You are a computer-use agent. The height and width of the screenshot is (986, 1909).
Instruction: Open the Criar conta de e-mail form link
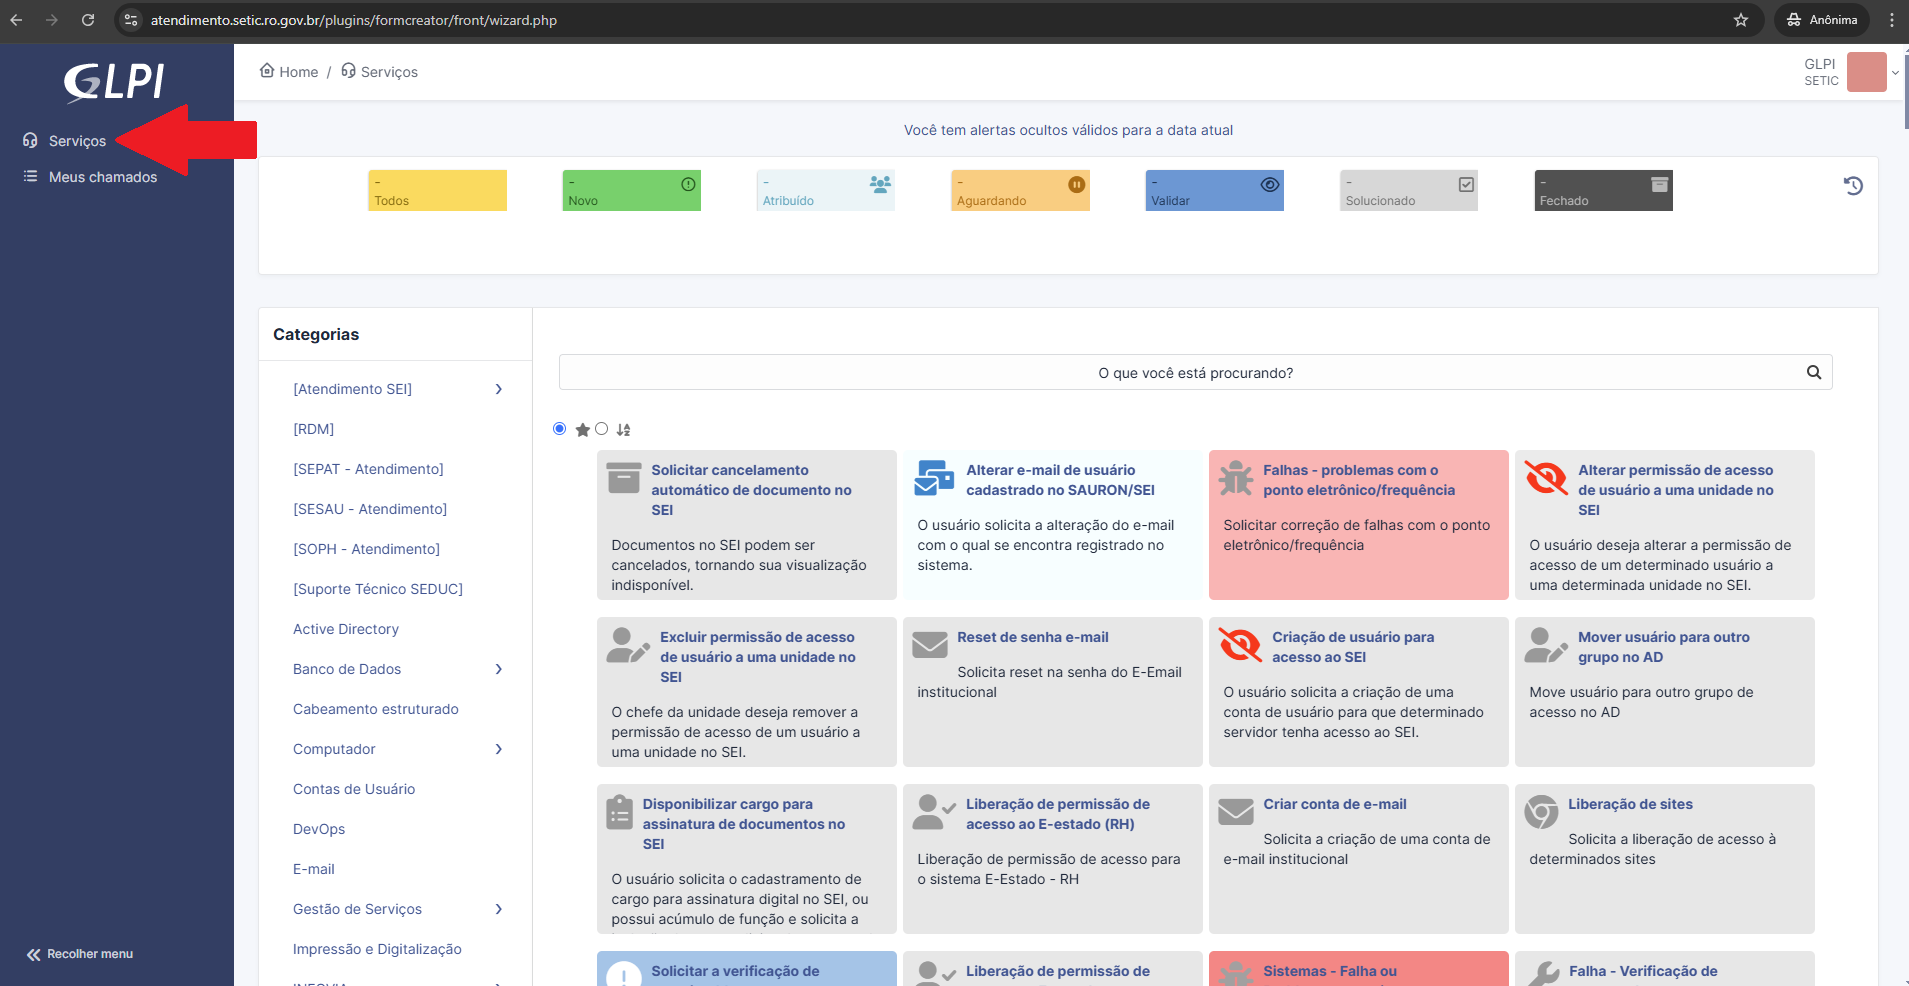pos(1334,804)
